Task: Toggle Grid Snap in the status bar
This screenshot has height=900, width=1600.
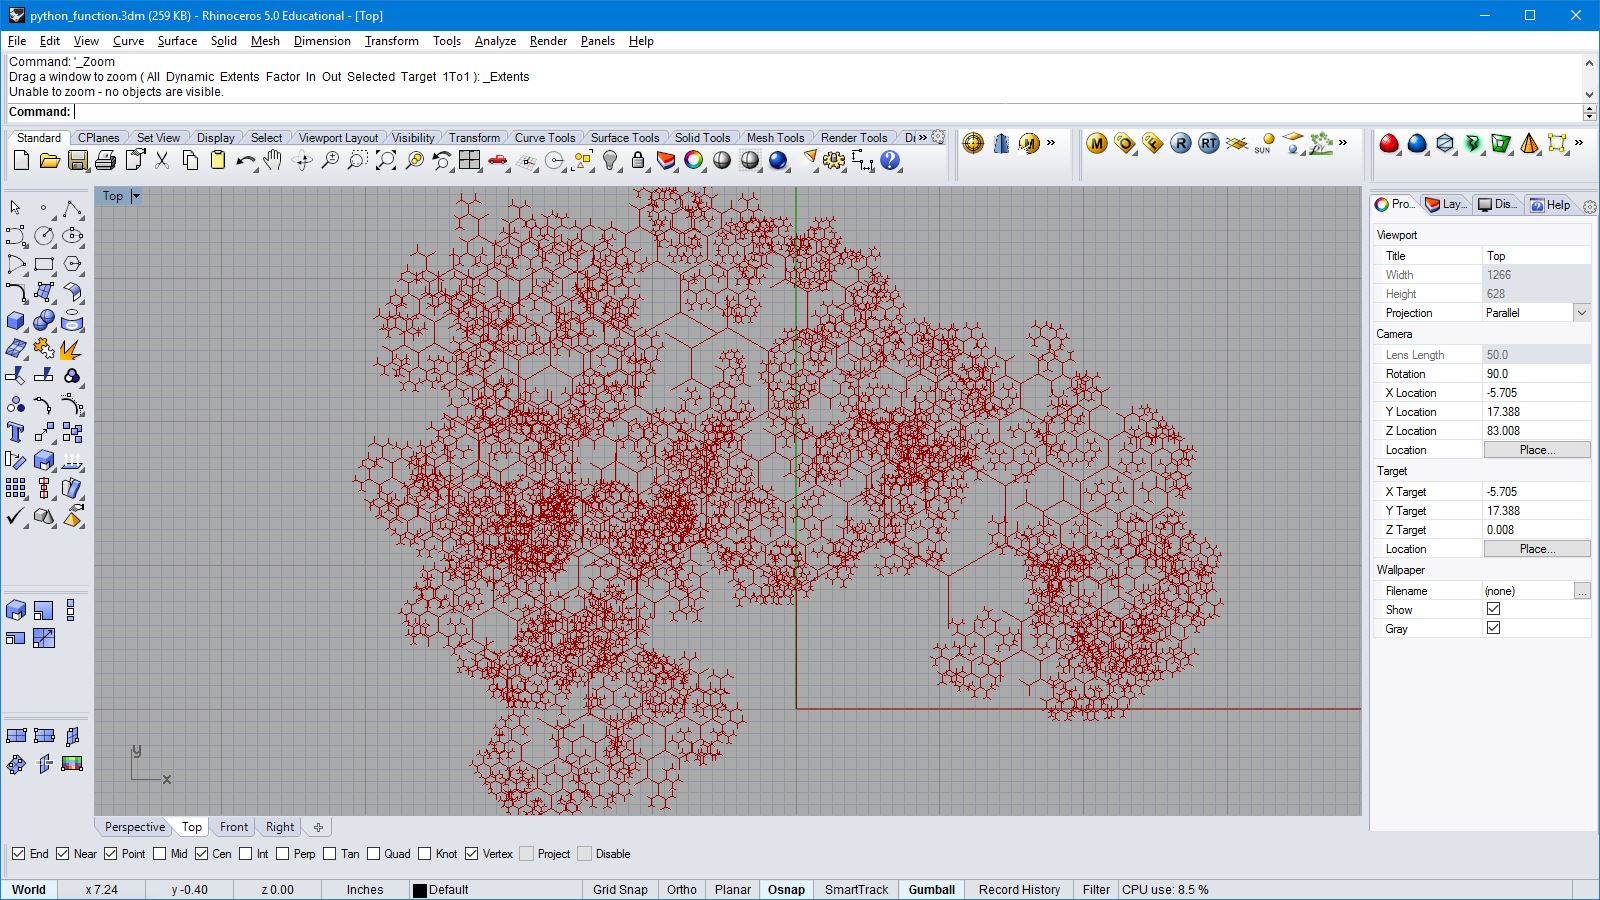Action: (x=620, y=889)
